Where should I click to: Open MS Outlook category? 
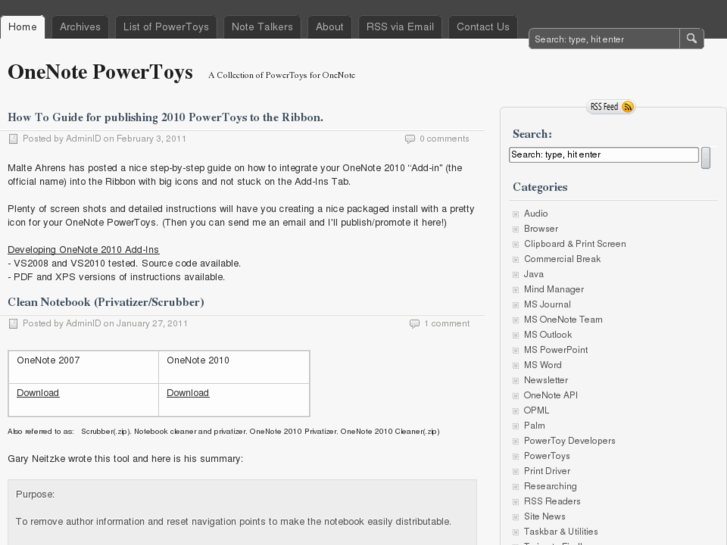click(548, 334)
